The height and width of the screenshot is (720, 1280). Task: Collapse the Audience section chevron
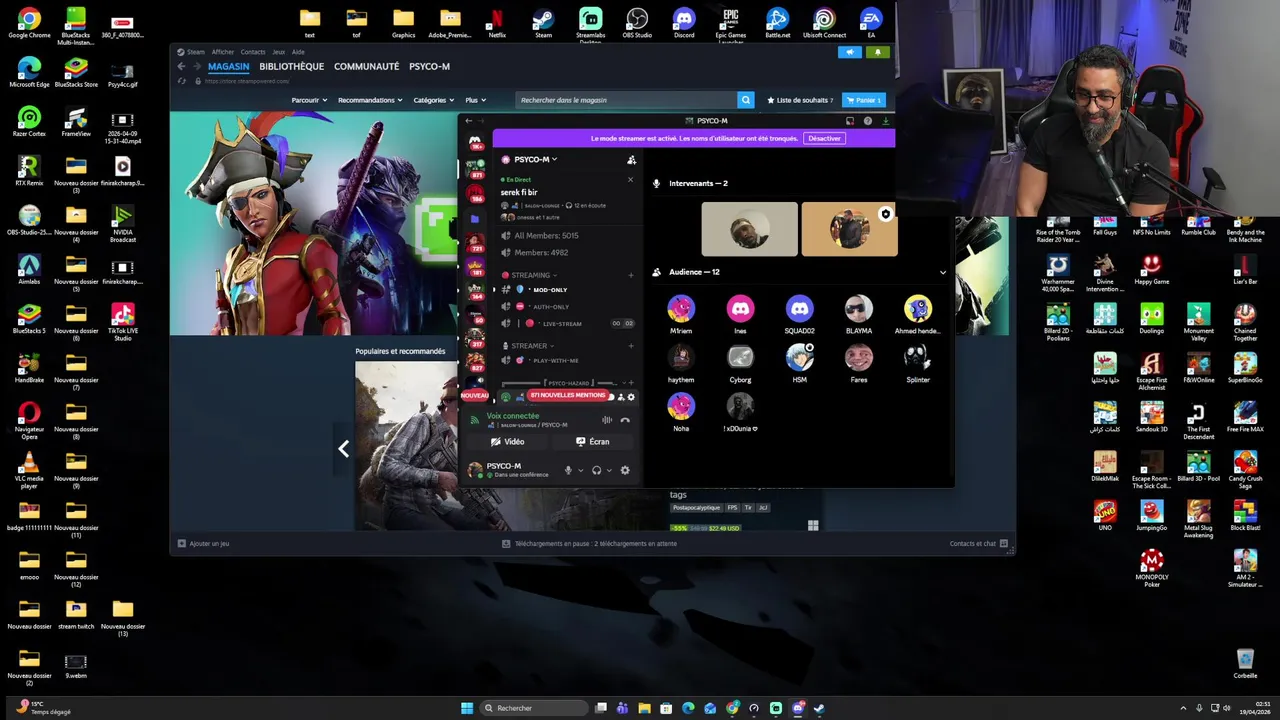click(x=942, y=272)
